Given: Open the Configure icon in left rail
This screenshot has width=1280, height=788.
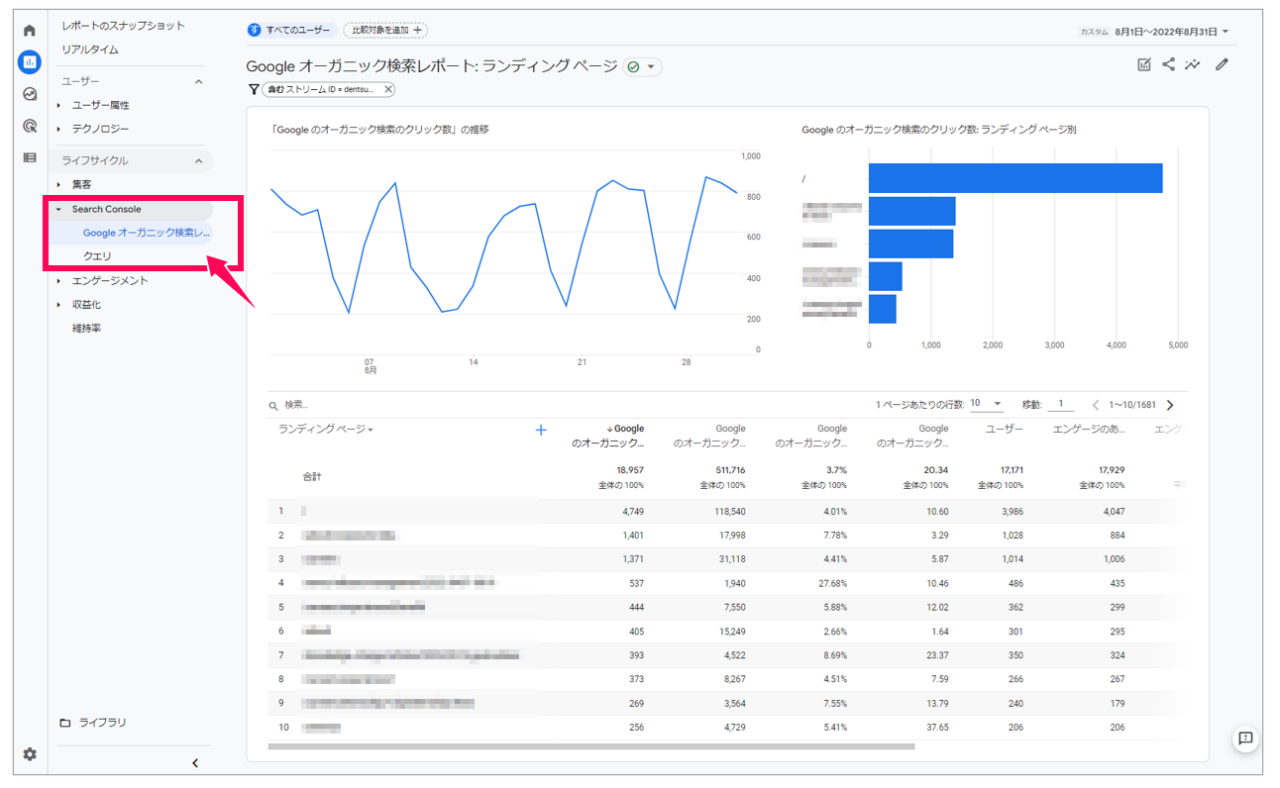Looking at the screenshot, I should tap(29, 157).
